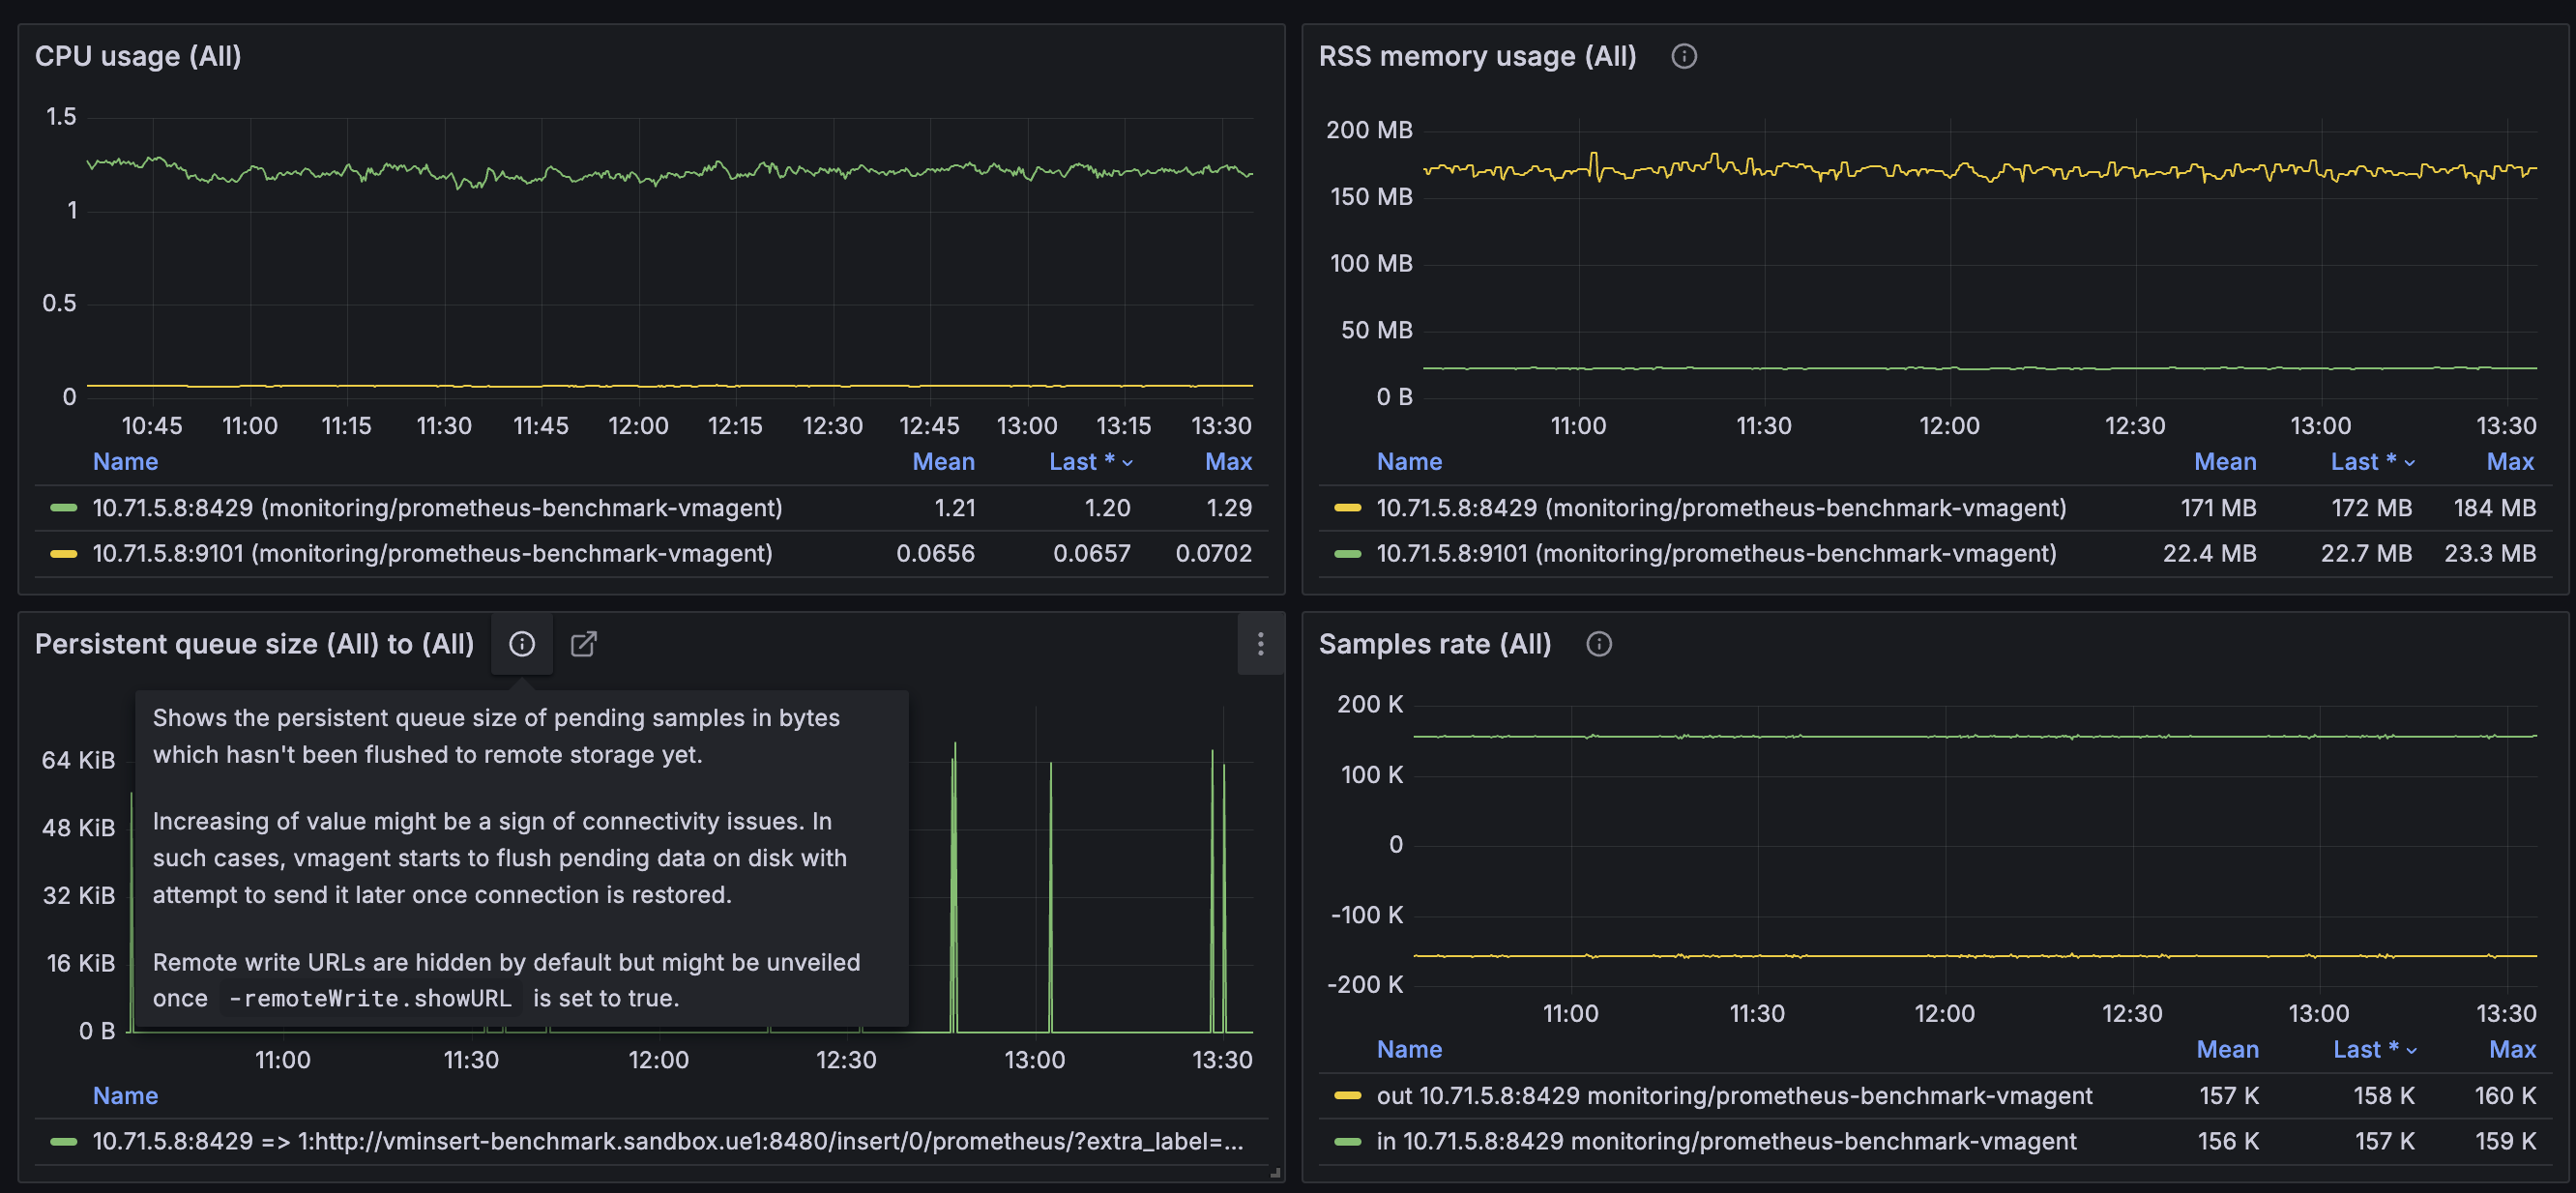Toggle vminsert-benchmark remote write series in legend
The width and height of the screenshot is (2576, 1193).
[667, 1142]
